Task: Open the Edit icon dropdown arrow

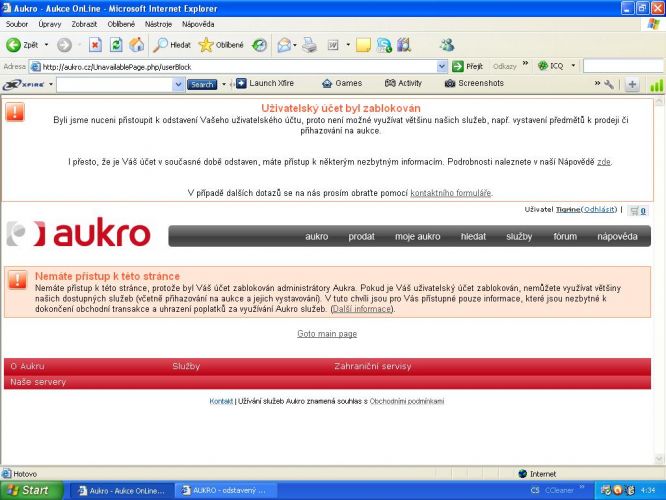Action: click(x=348, y=45)
